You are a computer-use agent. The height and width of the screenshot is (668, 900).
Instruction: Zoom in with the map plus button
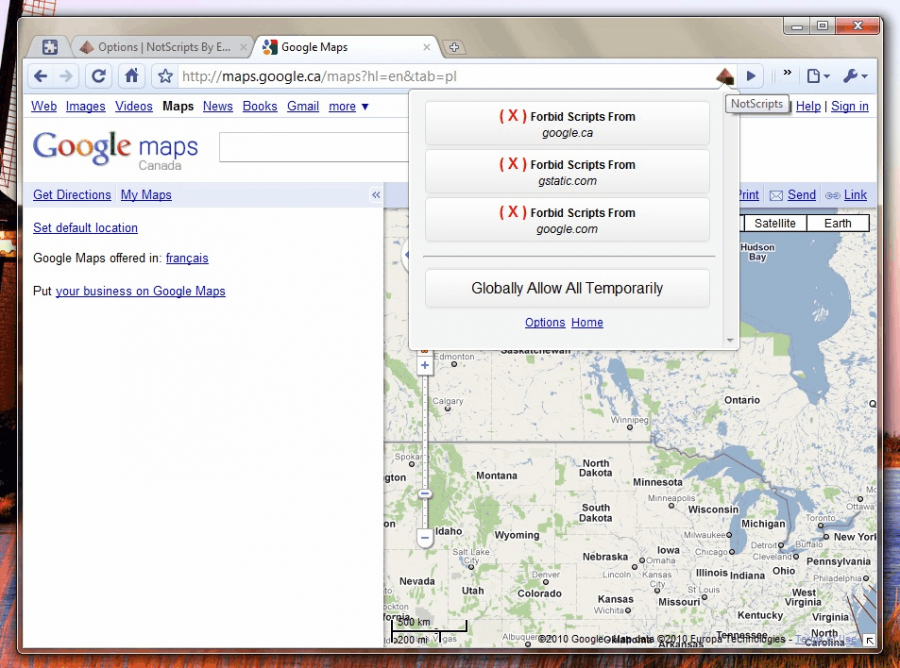coord(425,366)
